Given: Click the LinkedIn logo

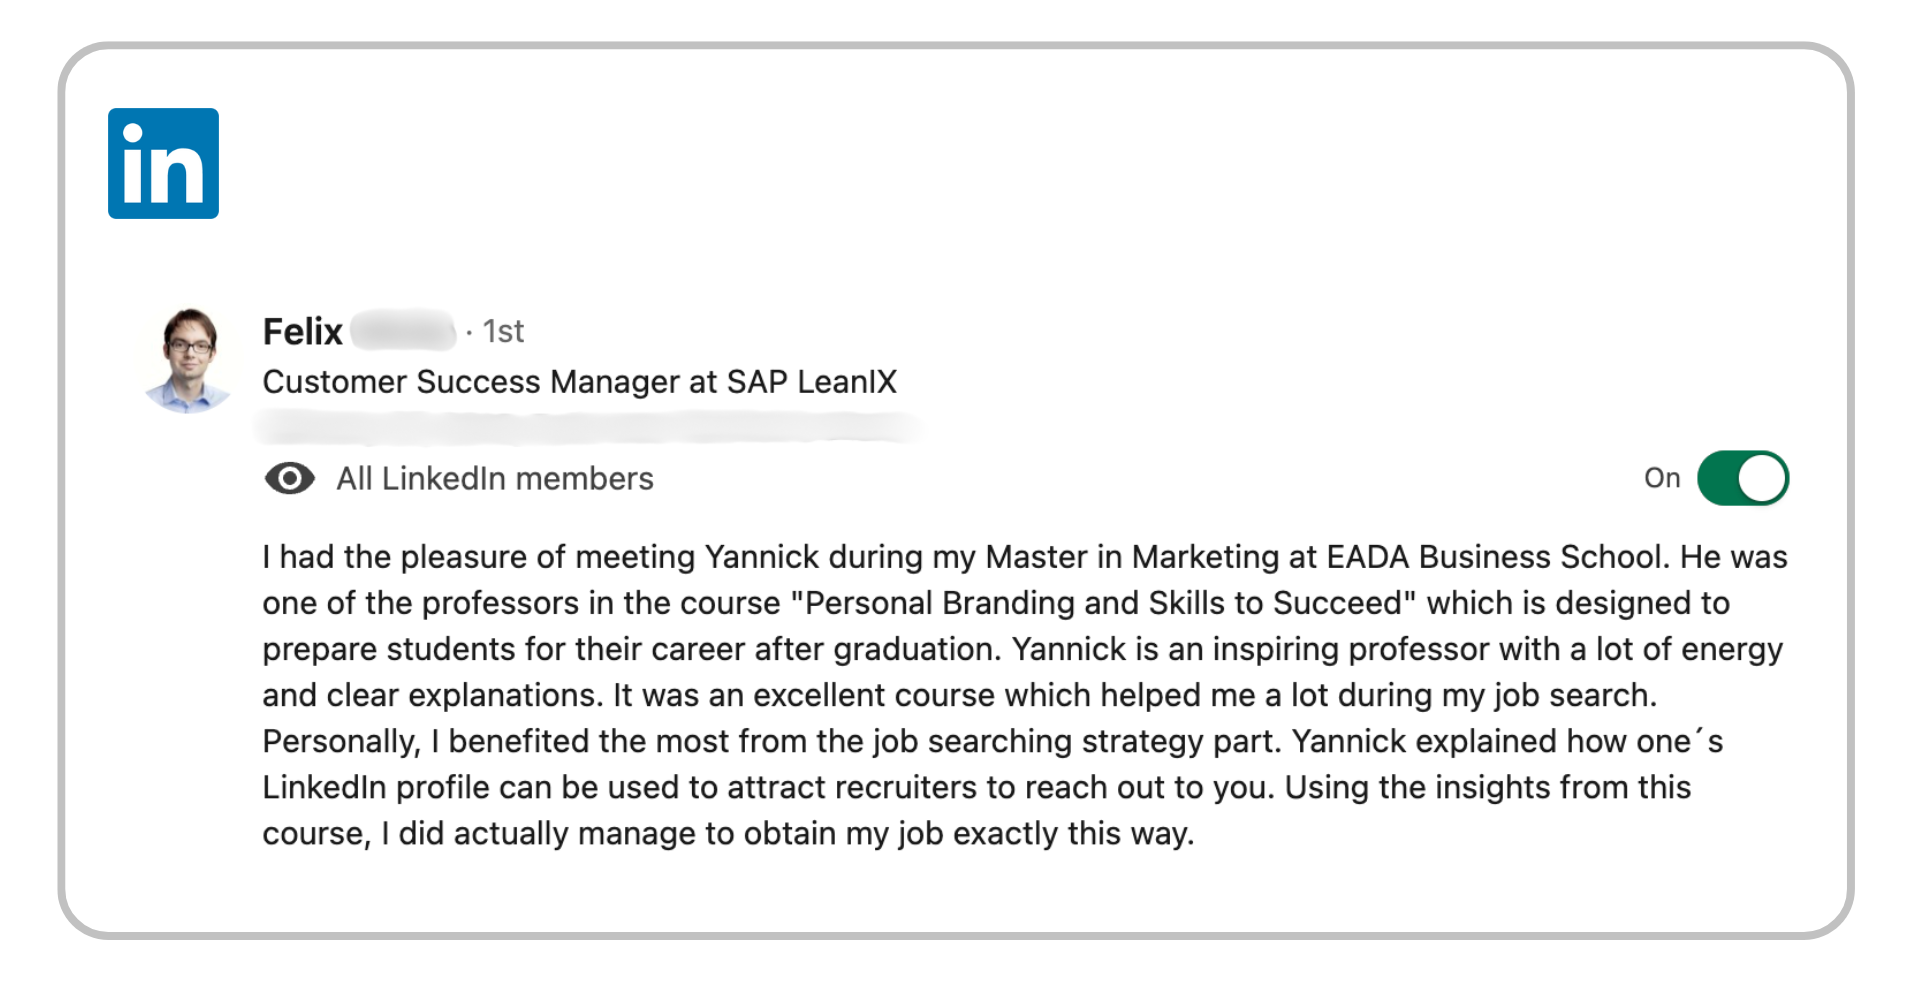Looking at the screenshot, I should (163, 163).
